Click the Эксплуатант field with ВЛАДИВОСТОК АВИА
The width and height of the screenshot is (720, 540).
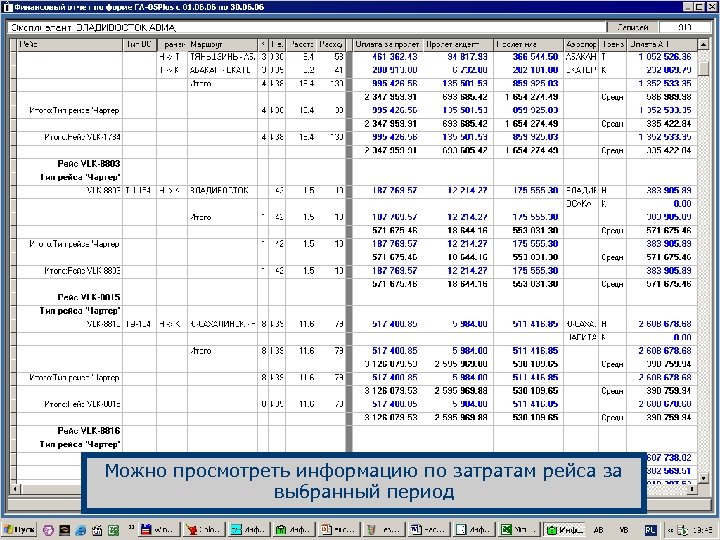coord(307,28)
